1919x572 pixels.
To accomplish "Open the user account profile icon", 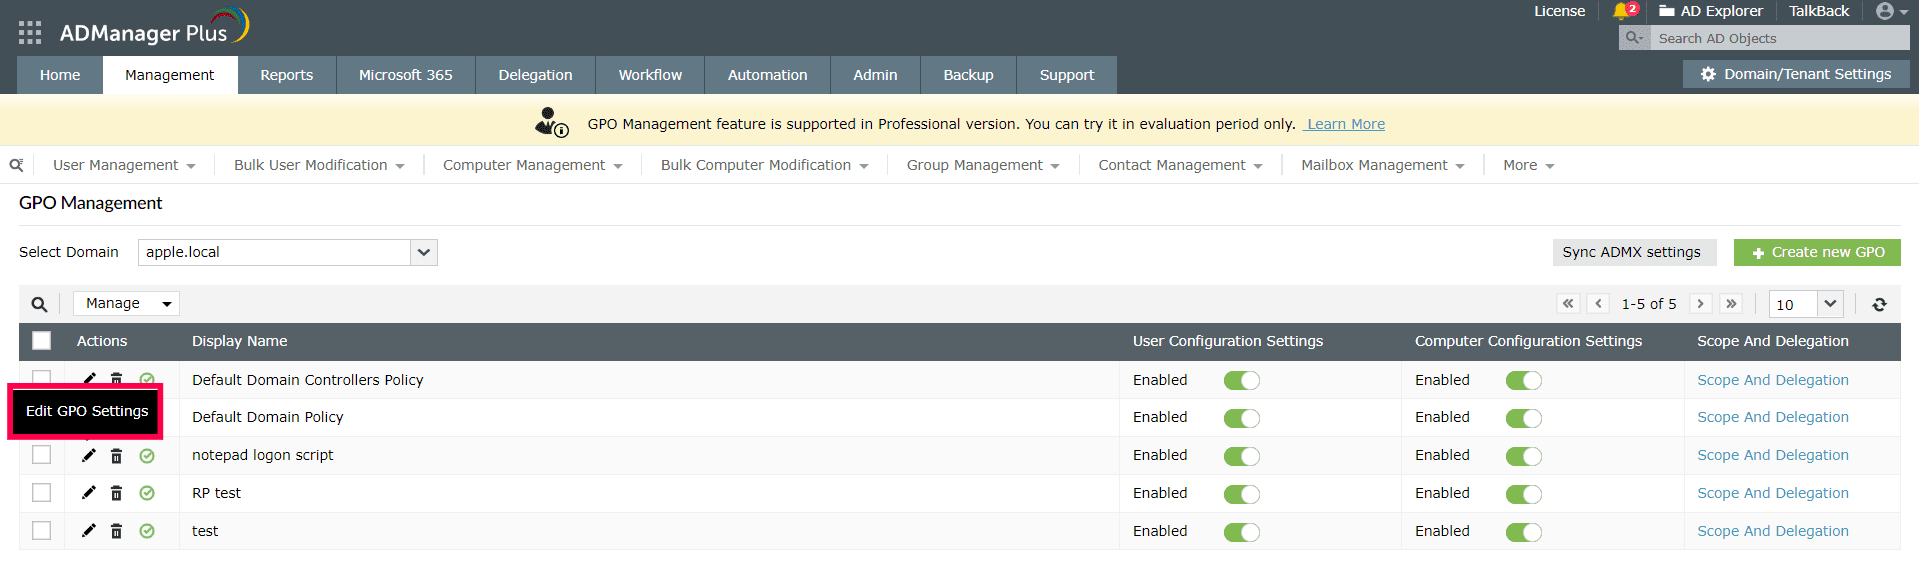I will [1885, 11].
